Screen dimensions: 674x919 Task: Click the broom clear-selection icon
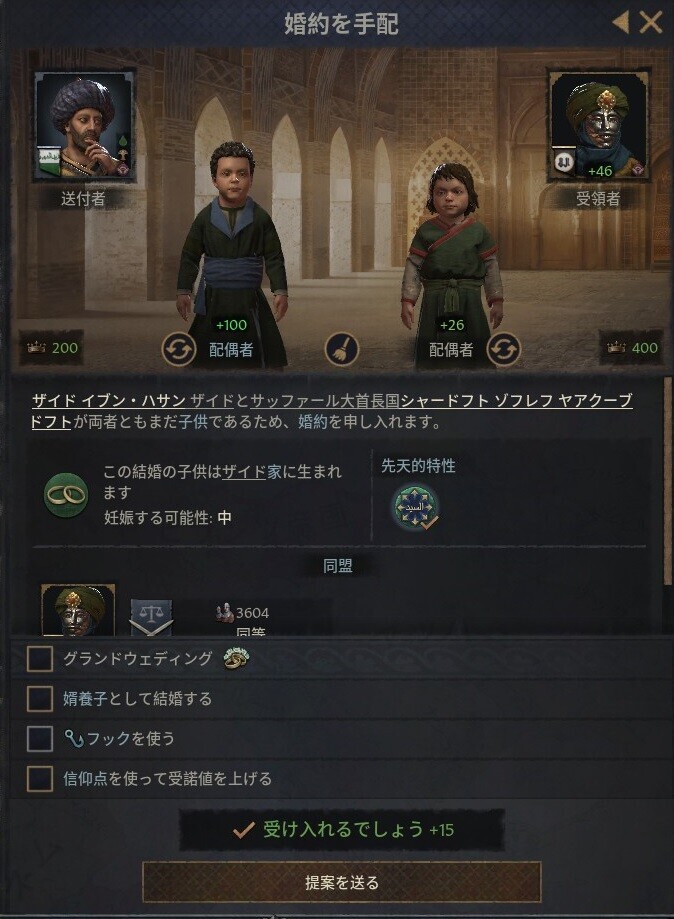tap(342, 349)
